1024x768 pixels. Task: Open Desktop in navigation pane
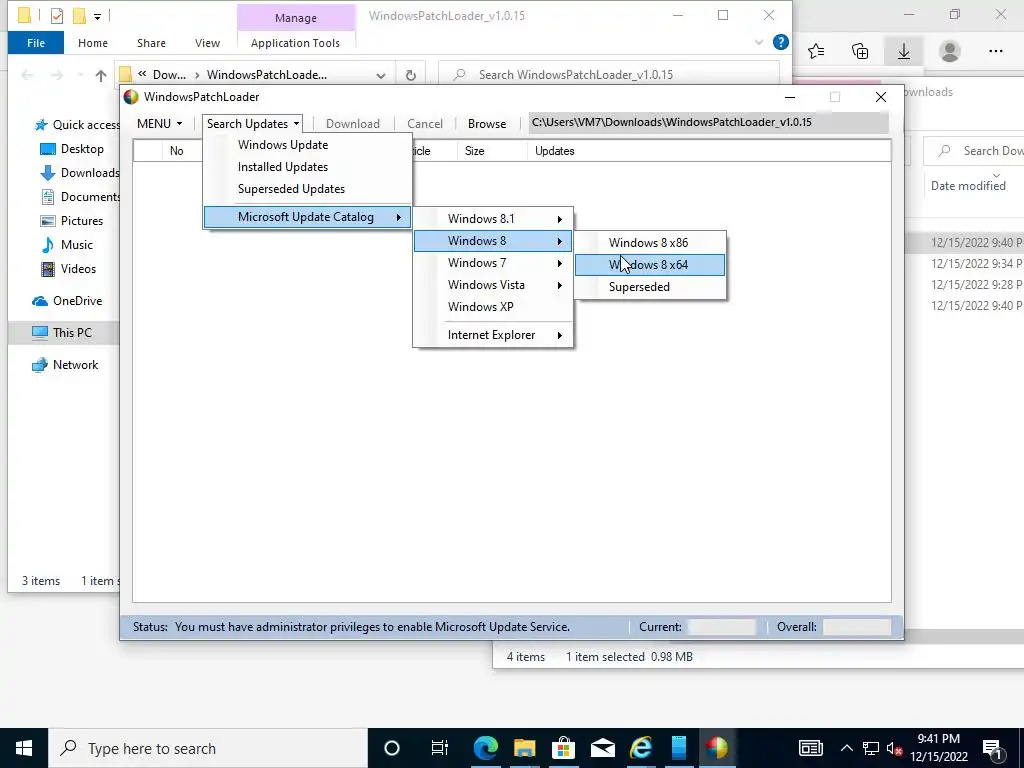click(x=72, y=149)
